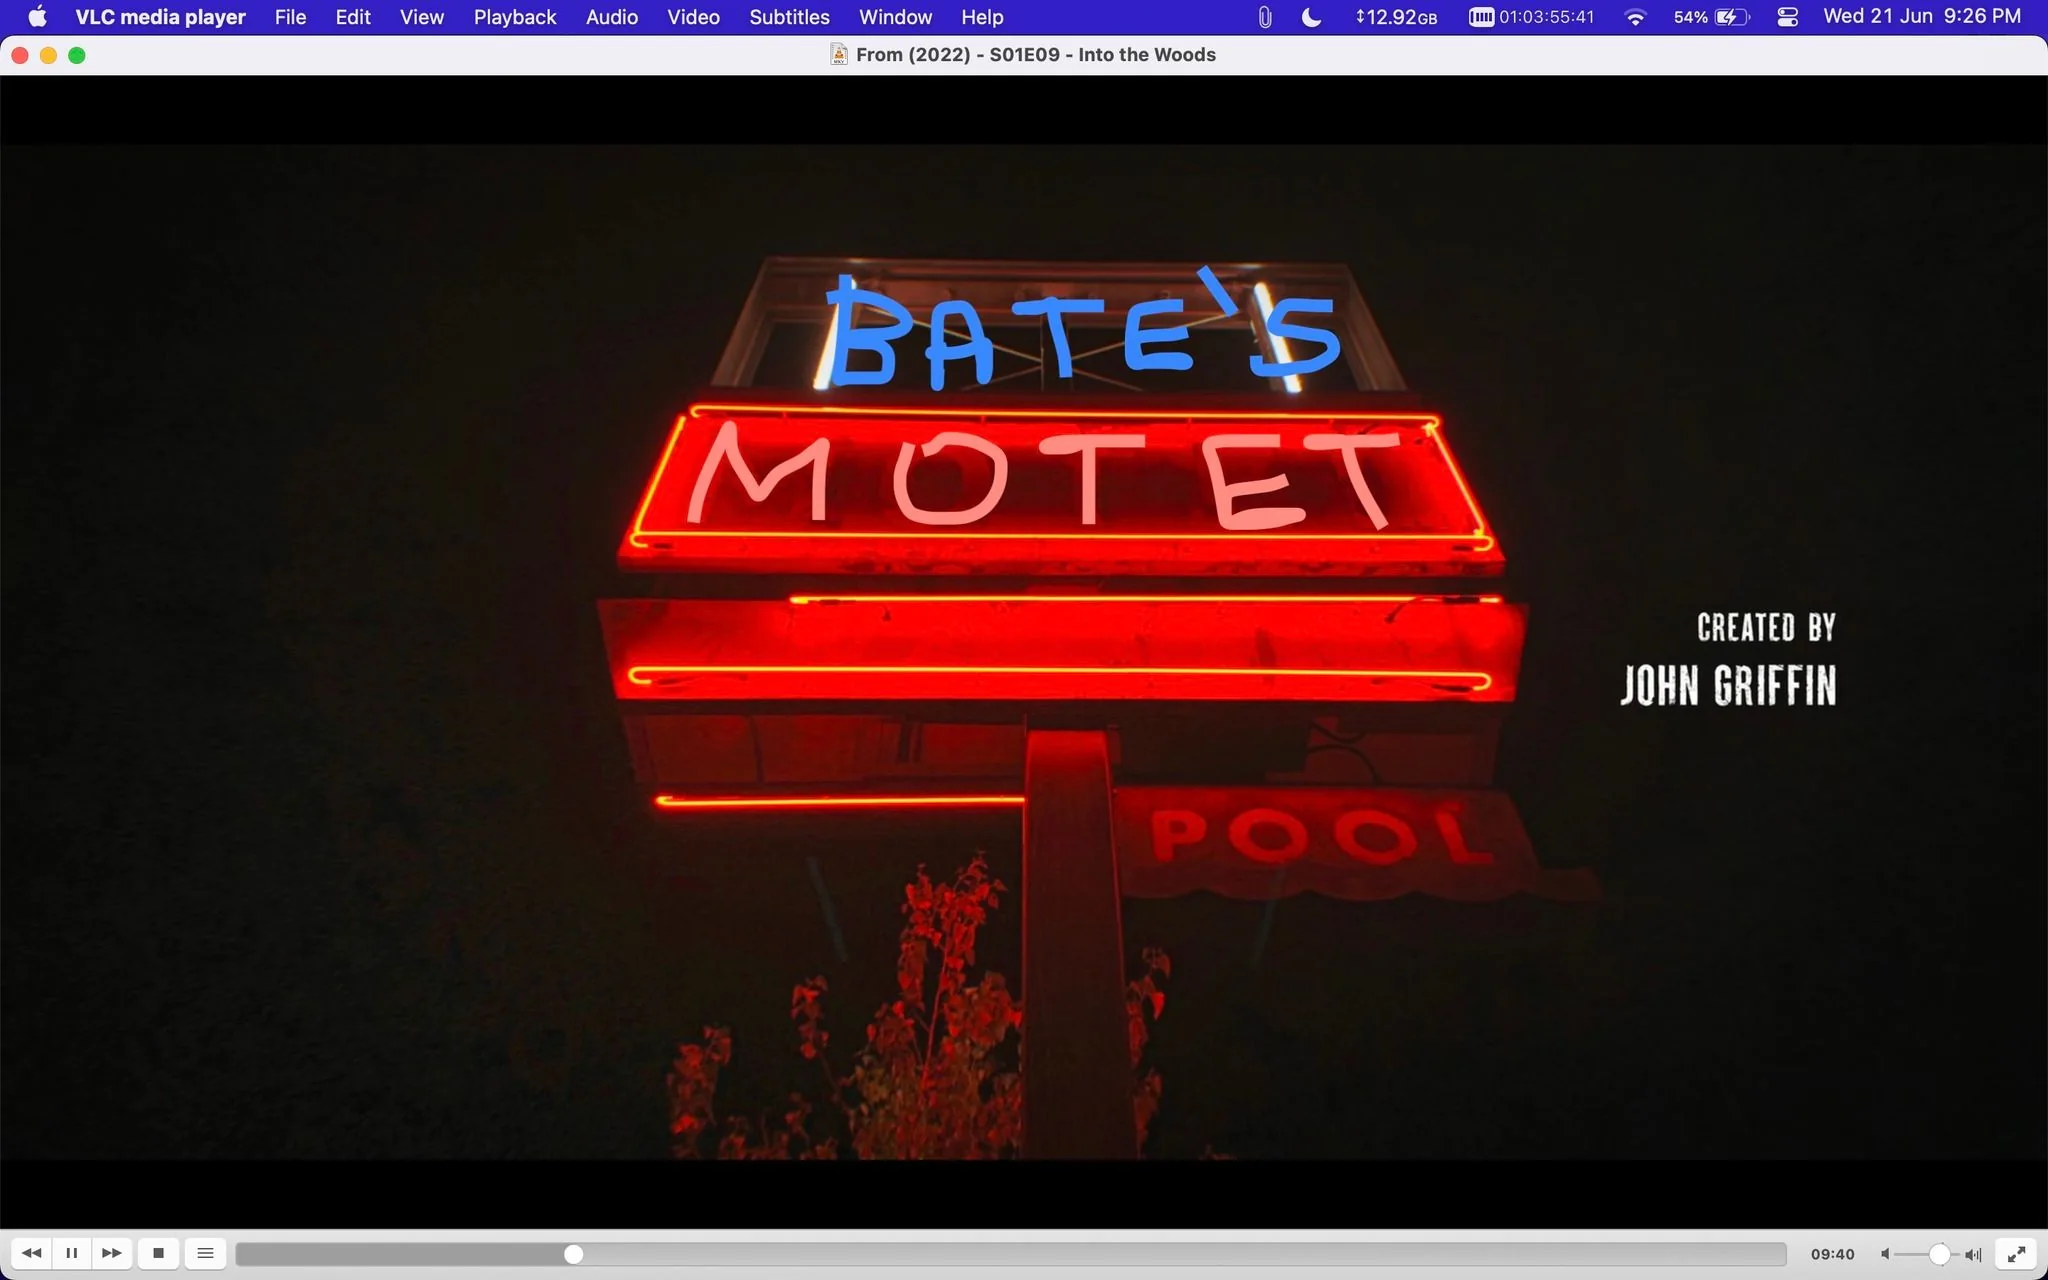Open the Wi-Fi status menu
2048x1280 pixels.
click(1635, 17)
